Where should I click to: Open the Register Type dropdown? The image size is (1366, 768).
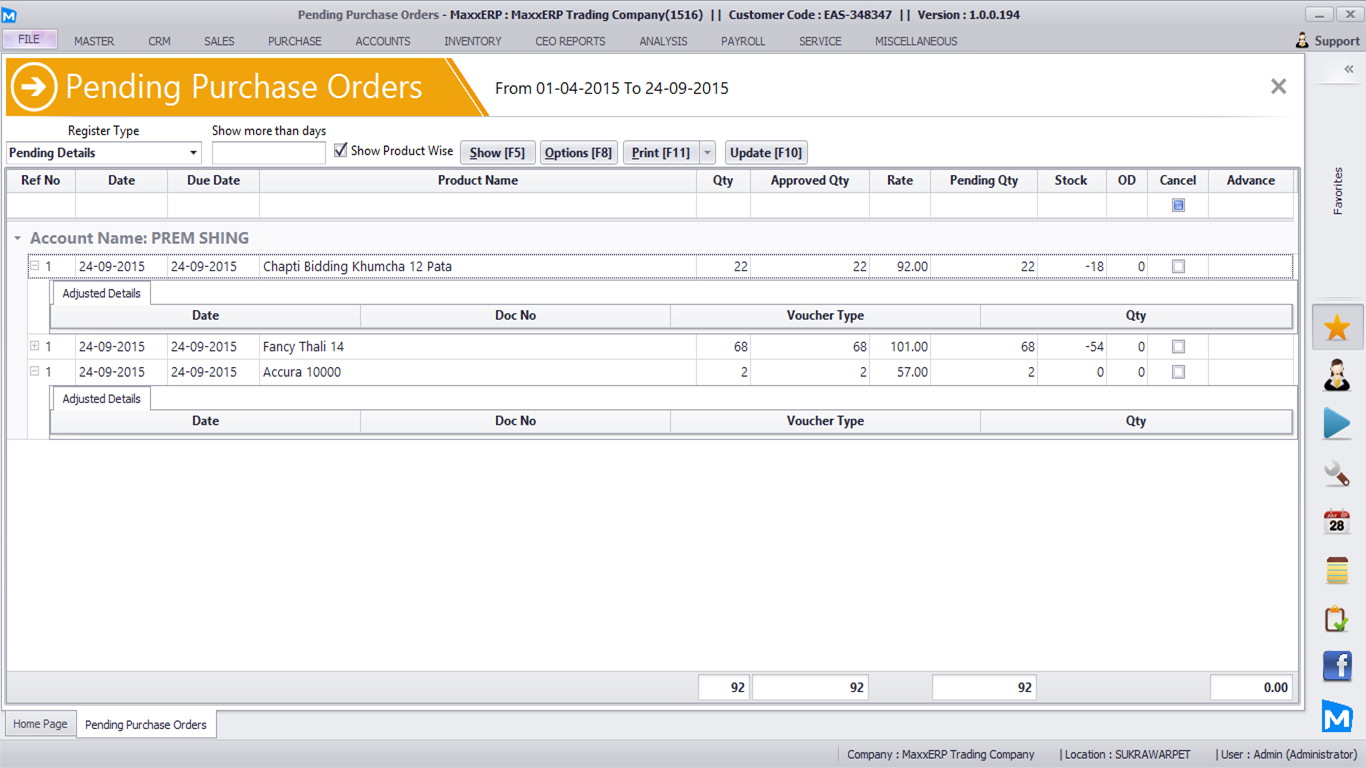tap(193, 153)
